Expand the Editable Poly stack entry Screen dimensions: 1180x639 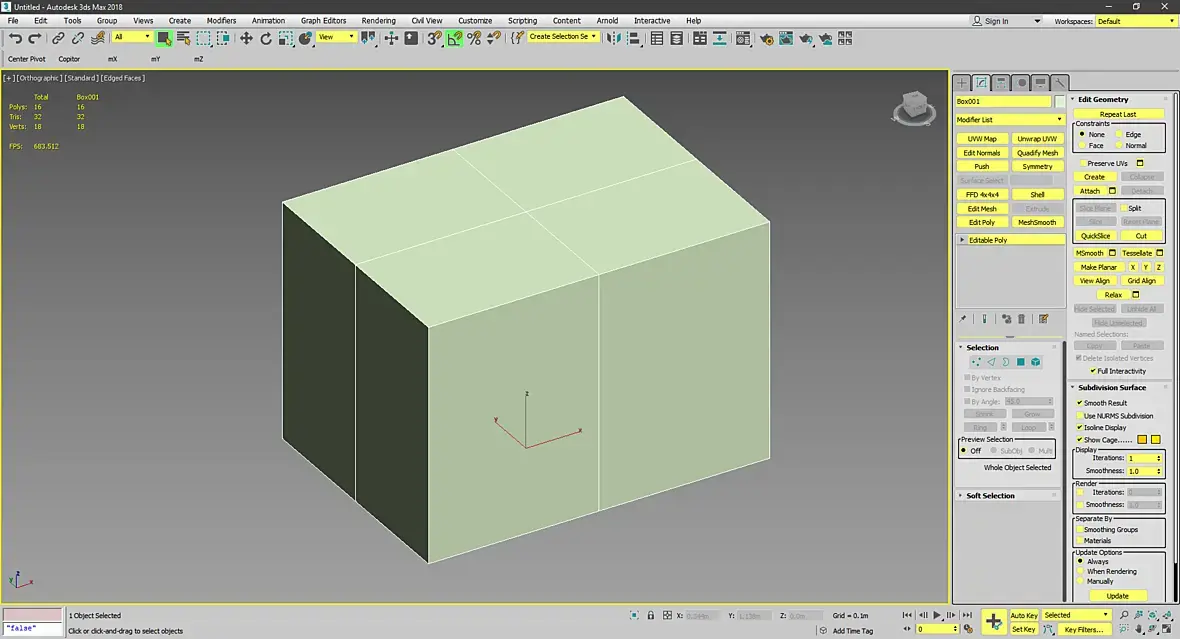[x=963, y=240]
